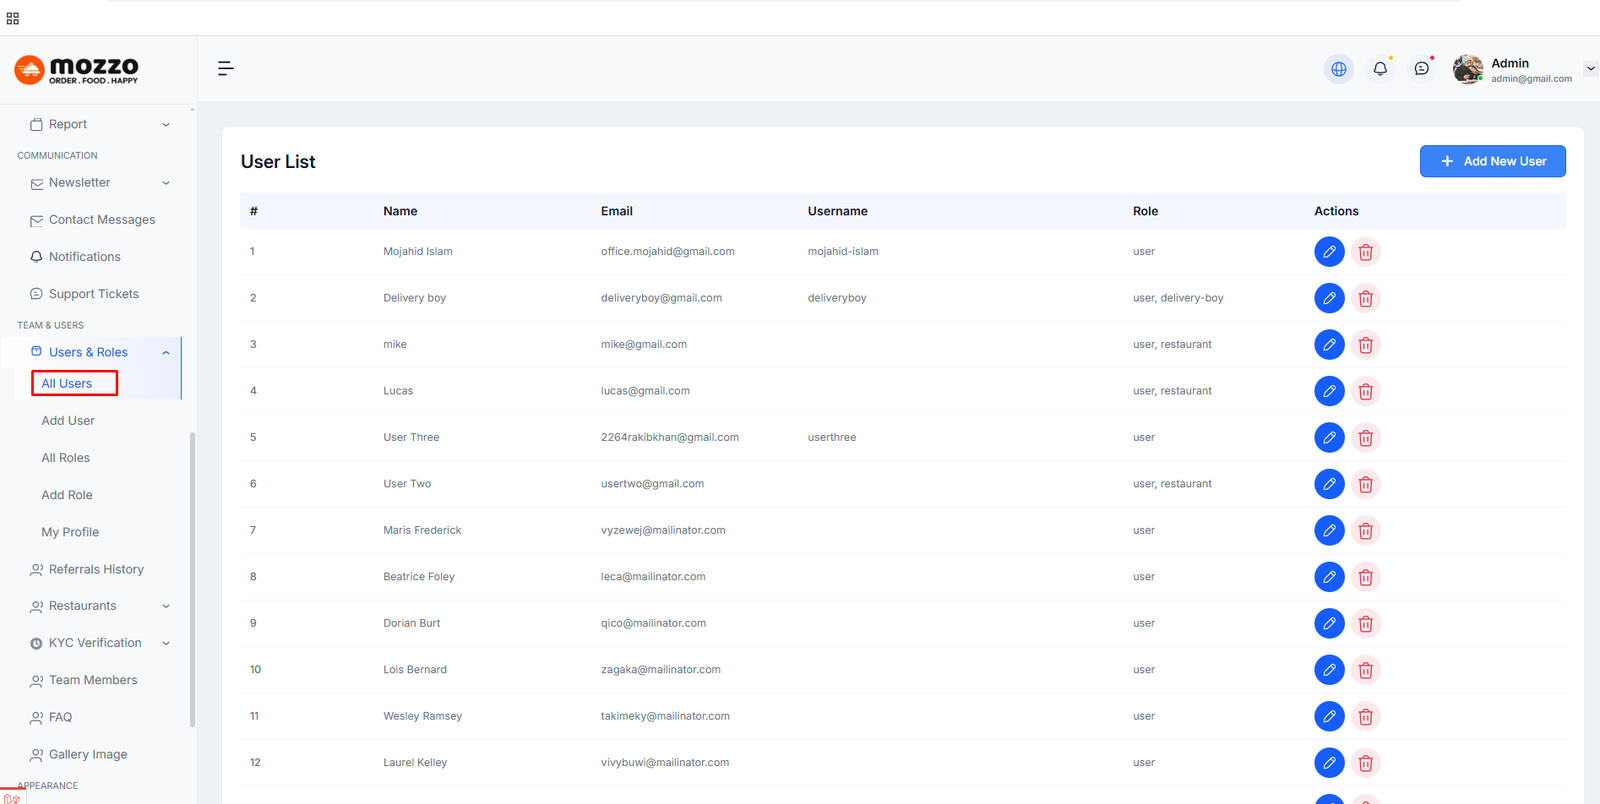Viewport: 1600px width, 804px height.
Task: Open All Roles in sidebar
Action: tap(66, 458)
